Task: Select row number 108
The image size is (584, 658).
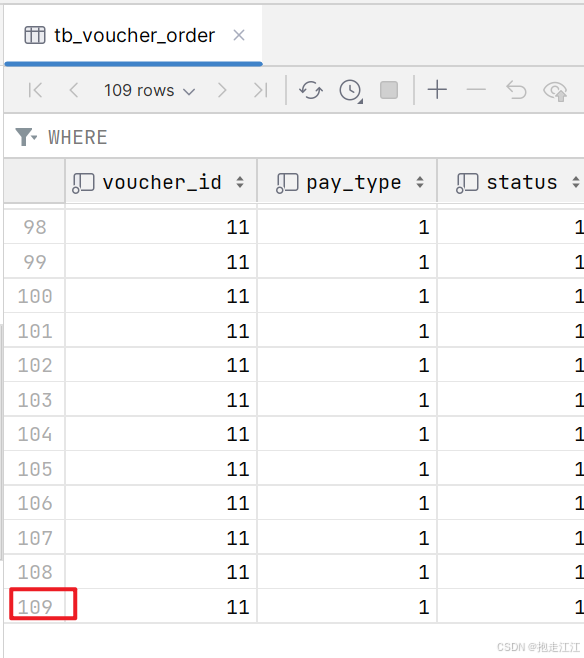Action: pyautogui.click(x=35, y=572)
